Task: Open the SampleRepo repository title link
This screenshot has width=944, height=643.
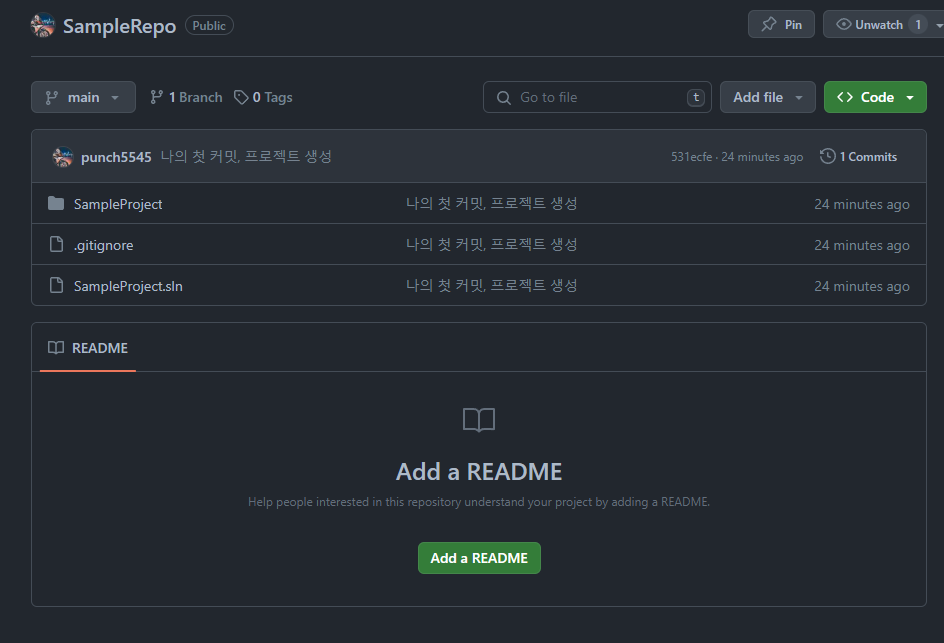Action: click(x=119, y=26)
